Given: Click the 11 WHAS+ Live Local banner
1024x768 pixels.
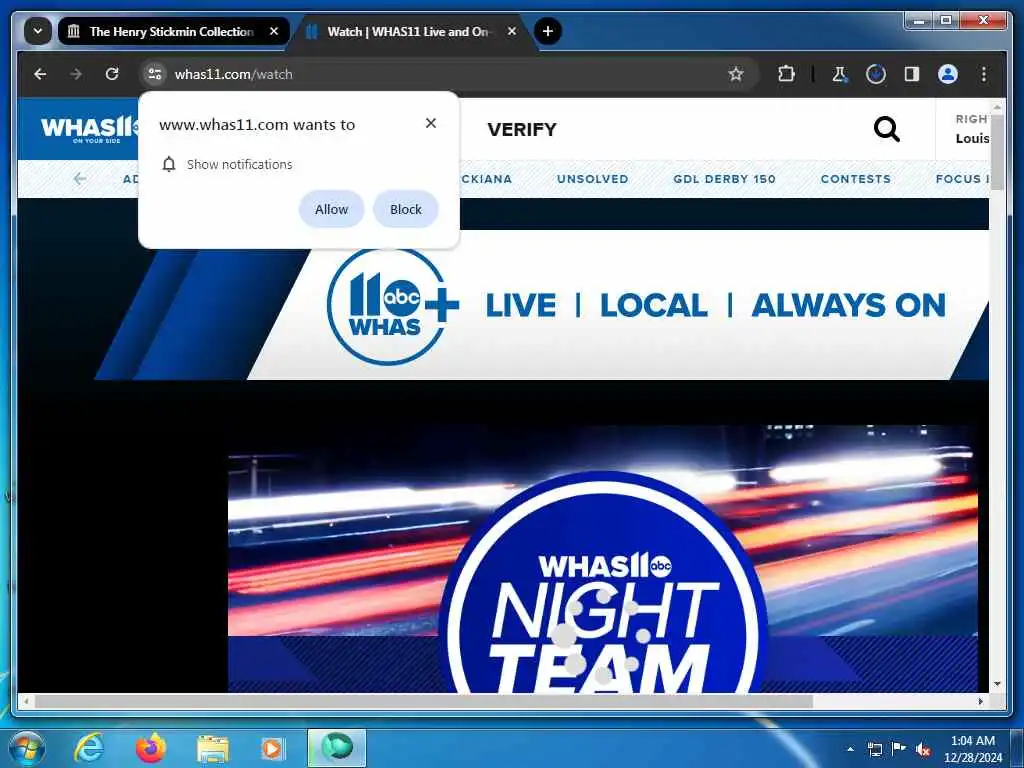Looking at the screenshot, I should [x=542, y=305].
